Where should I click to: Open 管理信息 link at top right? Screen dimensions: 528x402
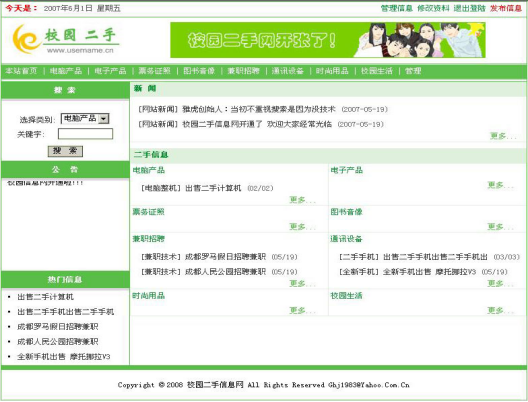click(396, 8)
